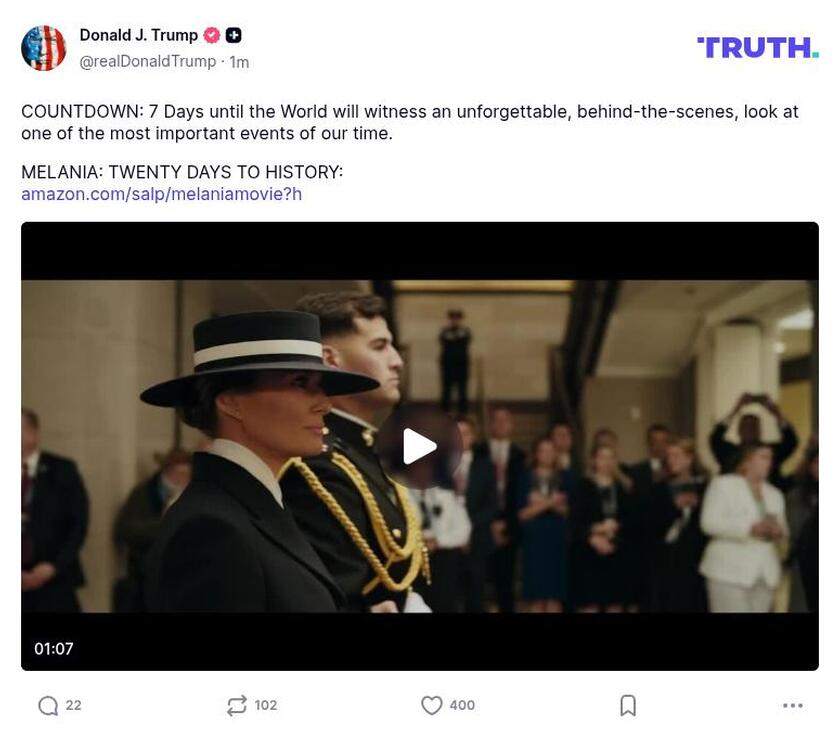The height and width of the screenshot is (744, 840).
Task: Click the pink verified checkmark badge
Action: pos(211,33)
